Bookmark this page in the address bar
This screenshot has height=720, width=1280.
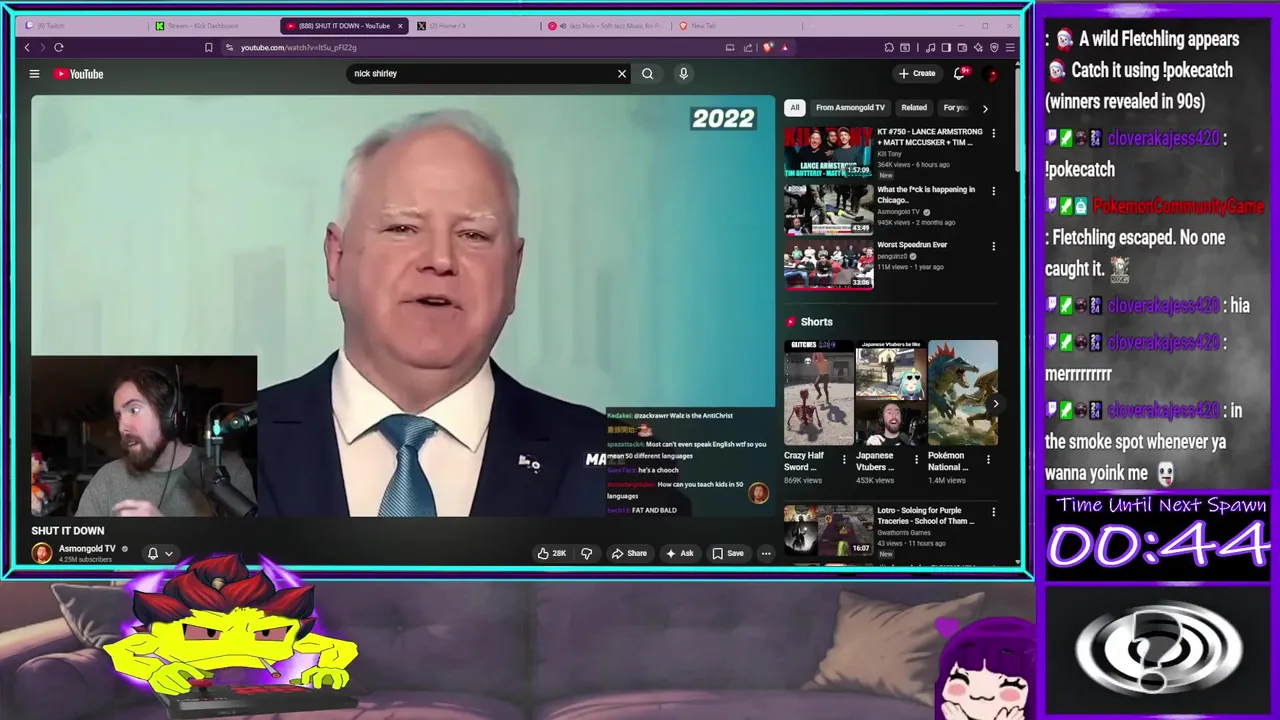pos(208,47)
